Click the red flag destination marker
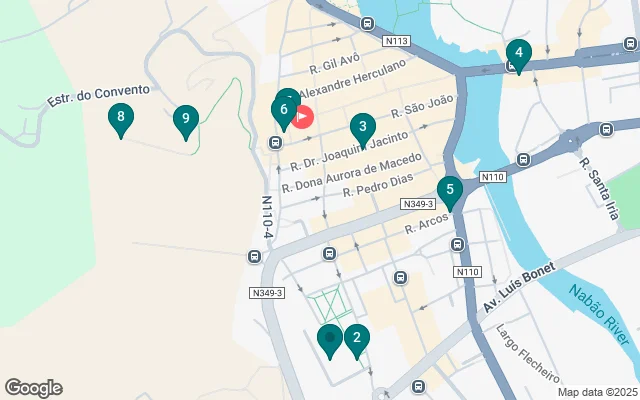This screenshot has height=400, width=640. (302, 117)
